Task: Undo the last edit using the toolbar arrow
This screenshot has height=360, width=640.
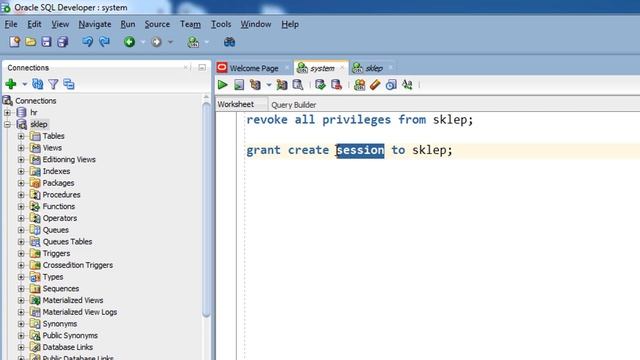Action: click(x=87, y=42)
